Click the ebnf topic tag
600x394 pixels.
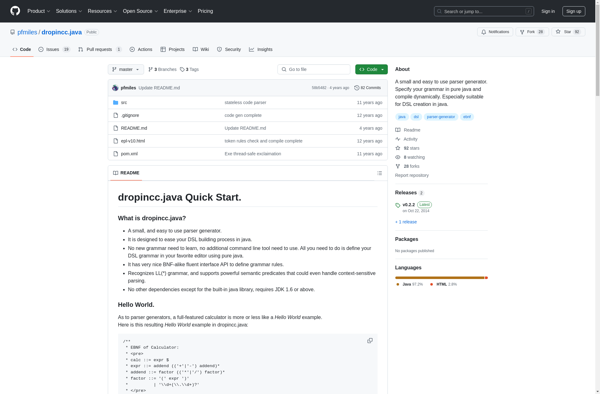coord(467,117)
